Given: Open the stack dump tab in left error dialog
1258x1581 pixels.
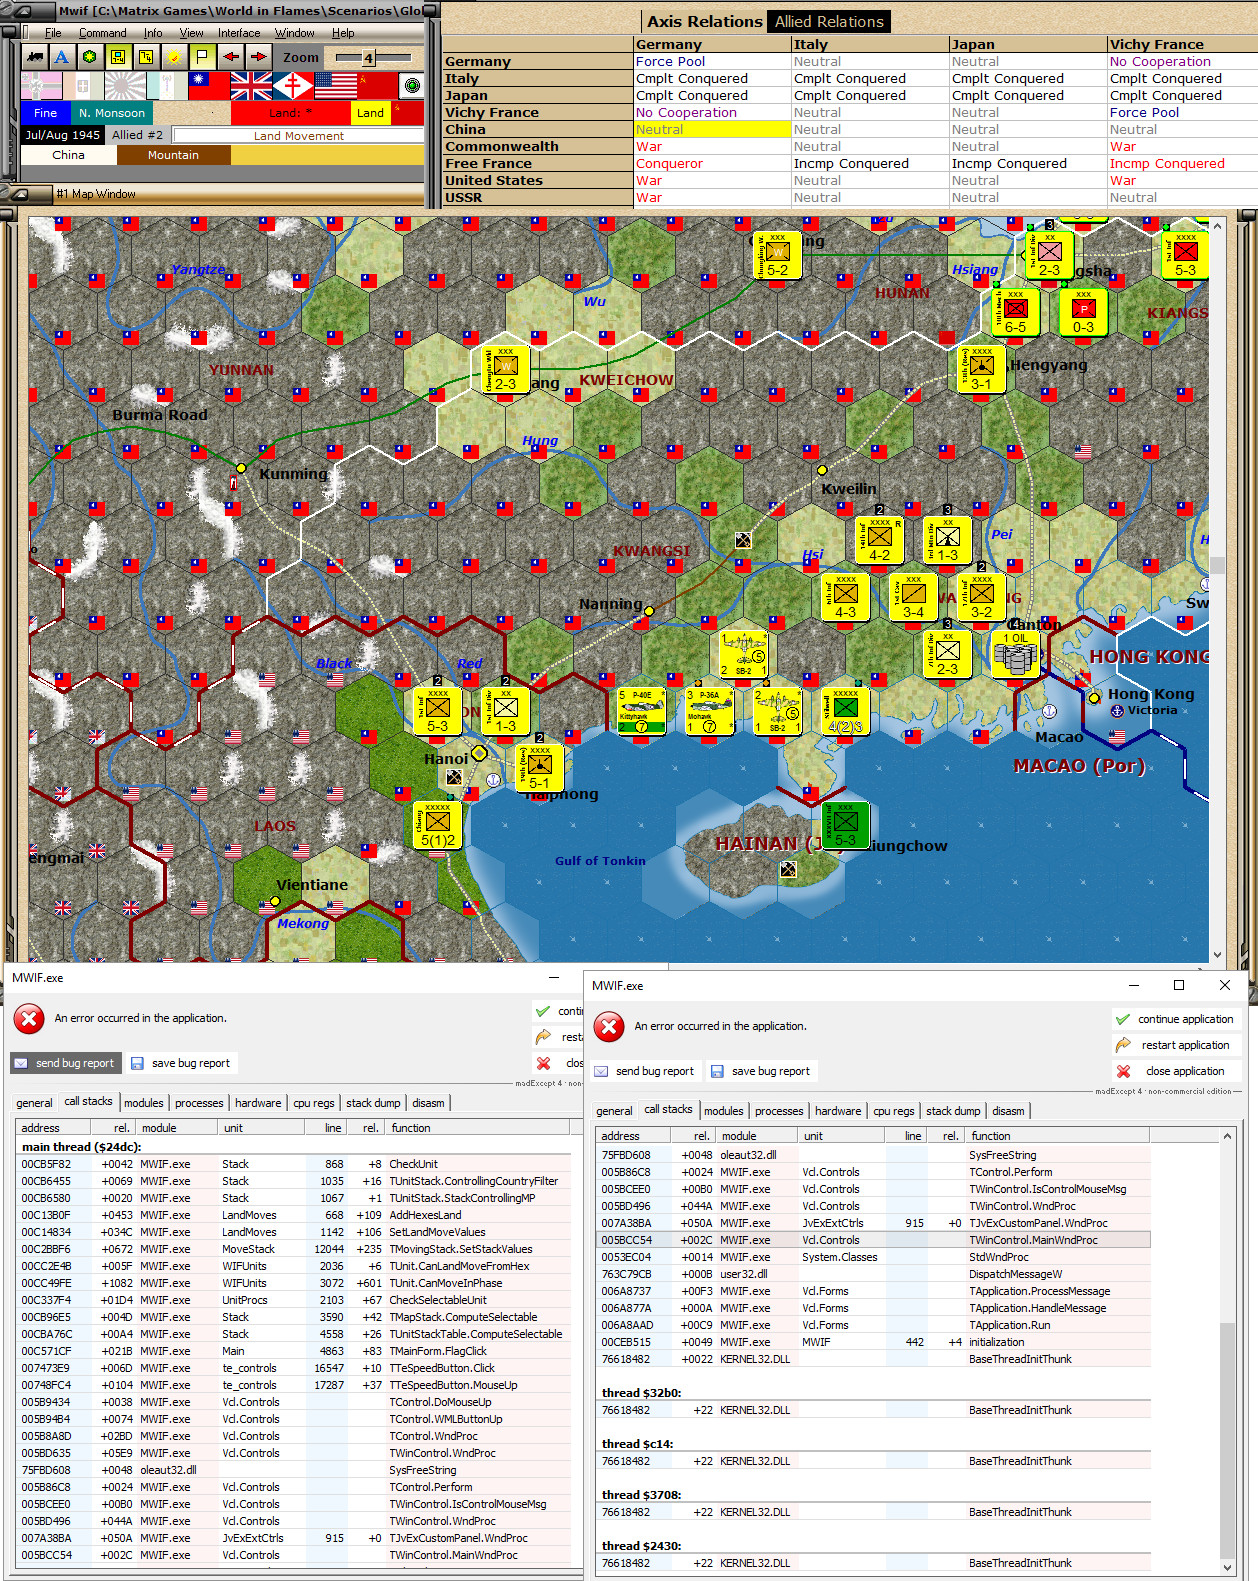Looking at the screenshot, I should 373,1102.
